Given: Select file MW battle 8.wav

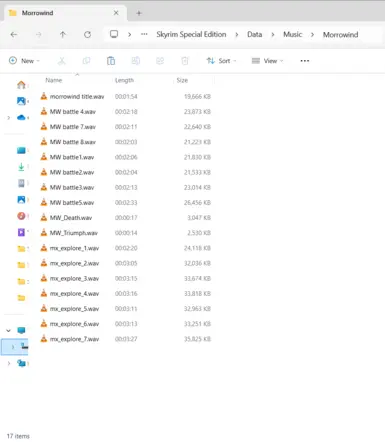Looking at the screenshot, I should (73, 142).
